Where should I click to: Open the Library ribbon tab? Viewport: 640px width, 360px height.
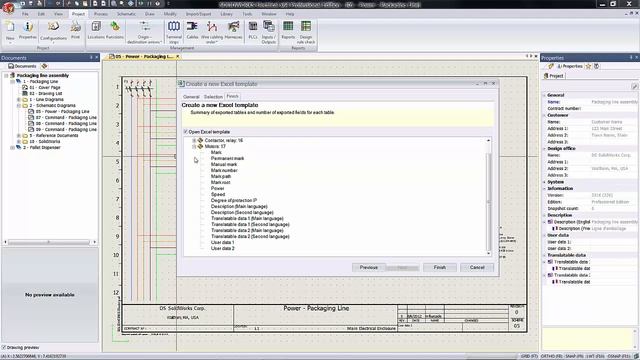226,14
